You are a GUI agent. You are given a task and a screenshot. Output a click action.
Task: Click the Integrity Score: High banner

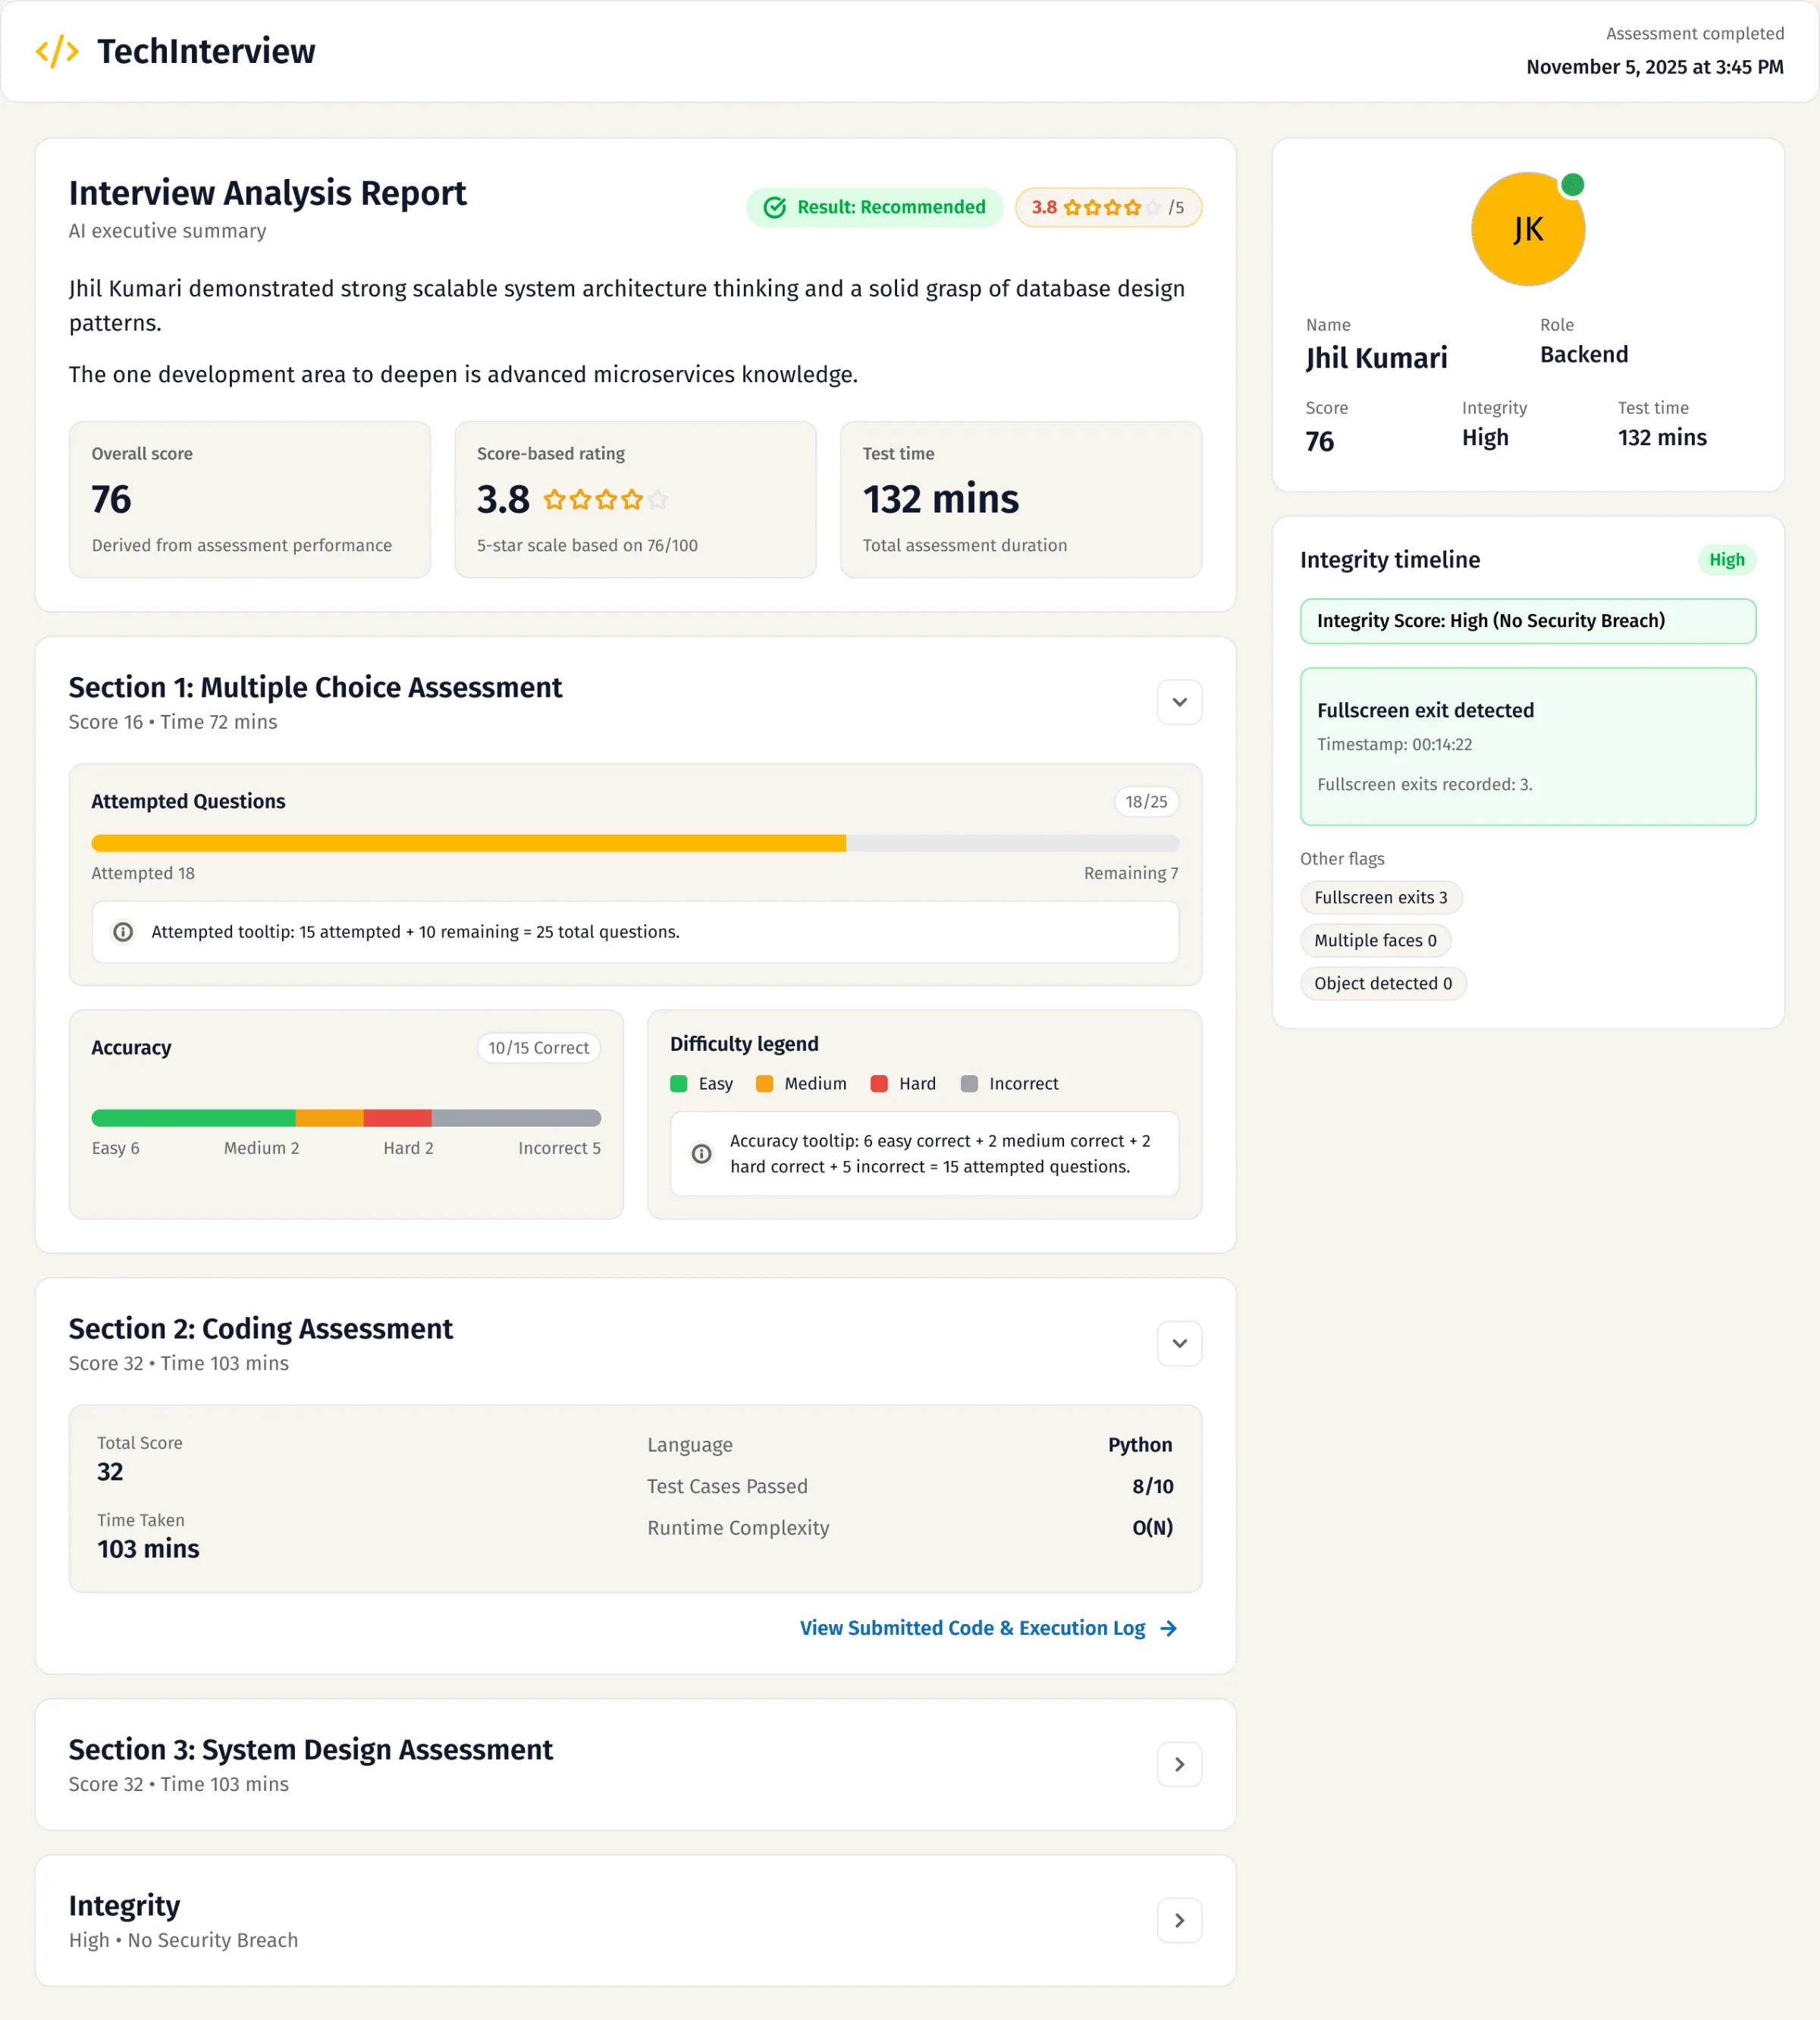point(1527,621)
